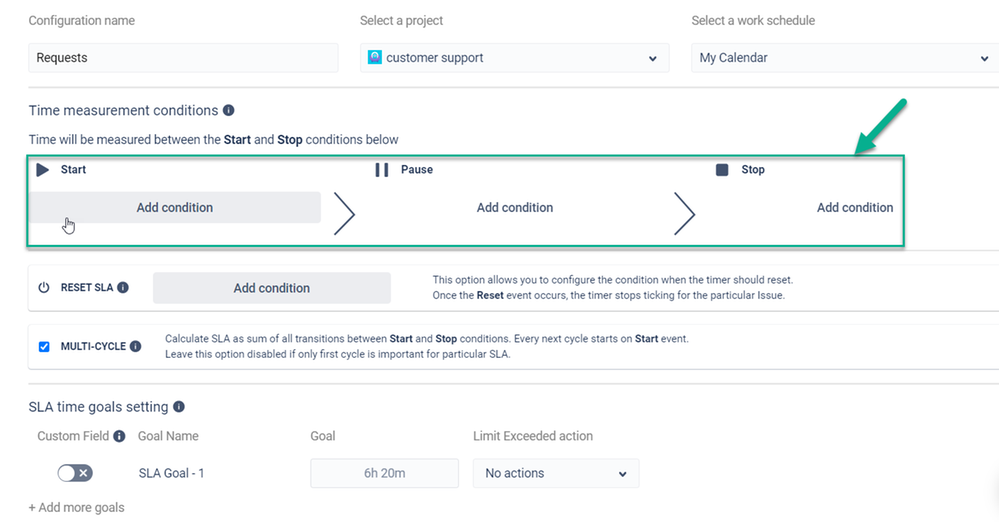Add condition under Pause

pyautogui.click(x=515, y=208)
